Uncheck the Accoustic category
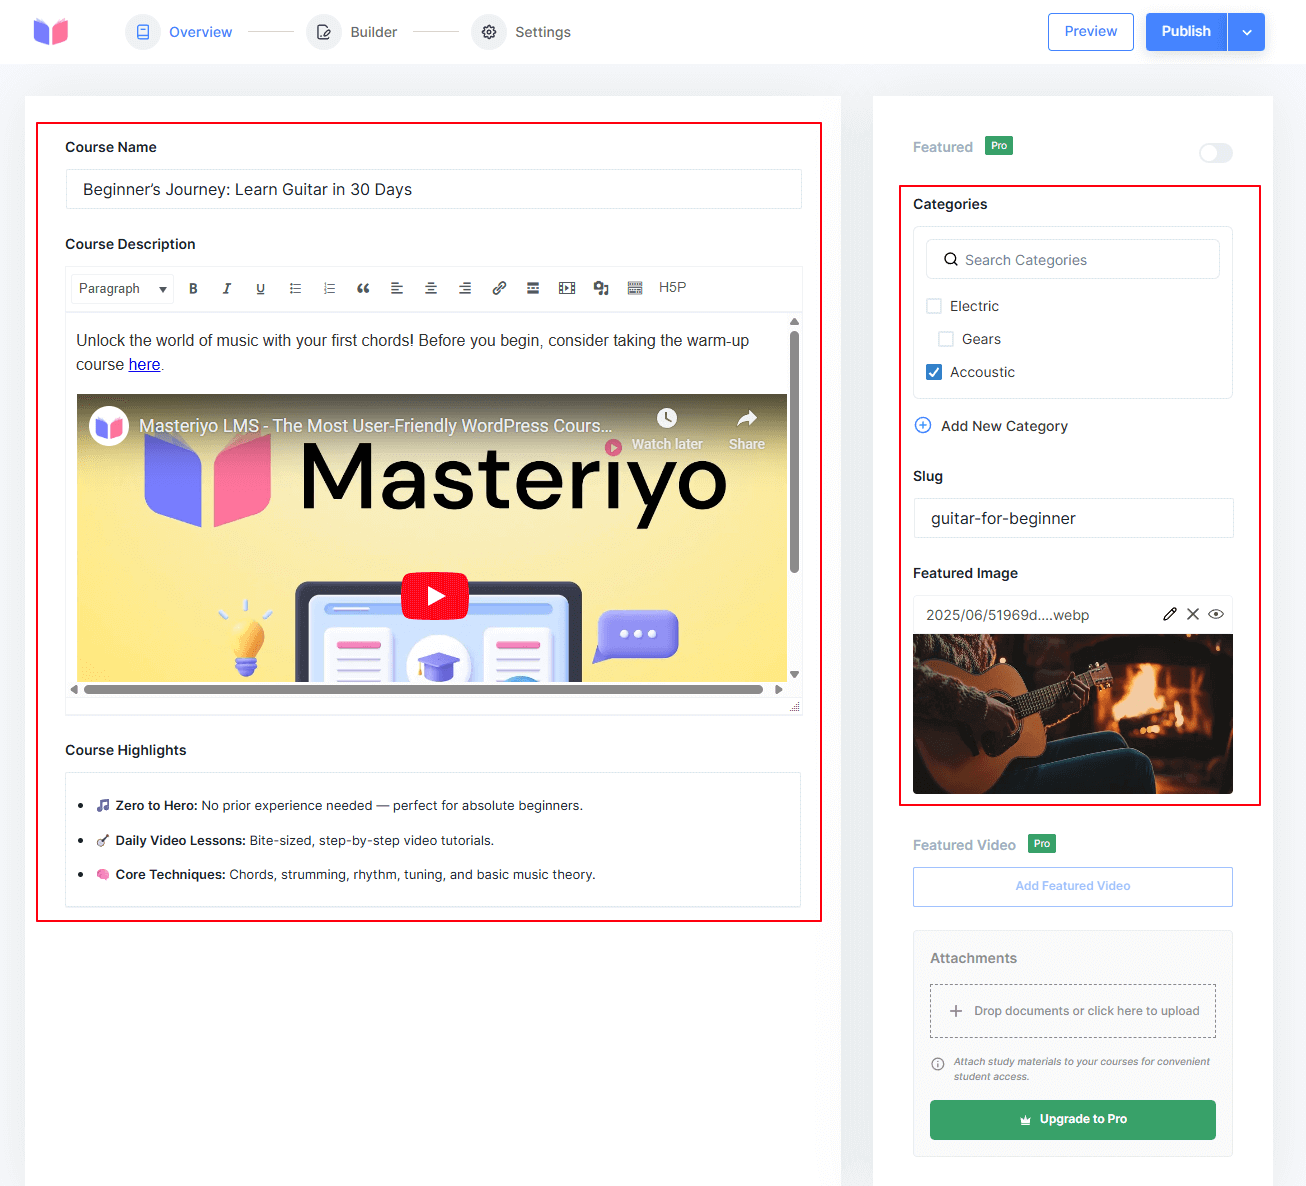 coord(934,372)
